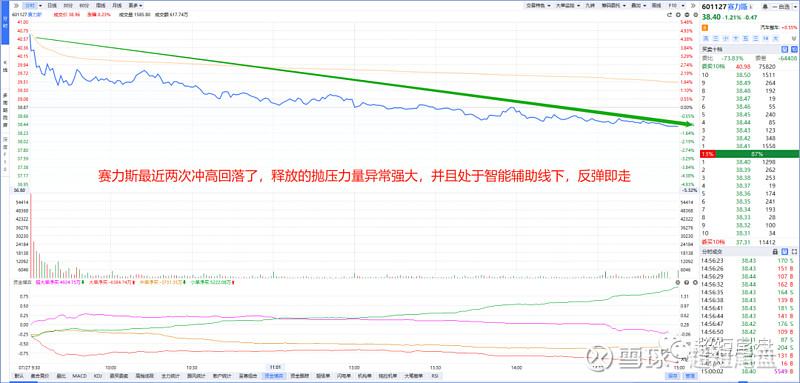Select the 日线 daily chart period
This screenshot has width=800, height=383.
click(x=52, y=6)
